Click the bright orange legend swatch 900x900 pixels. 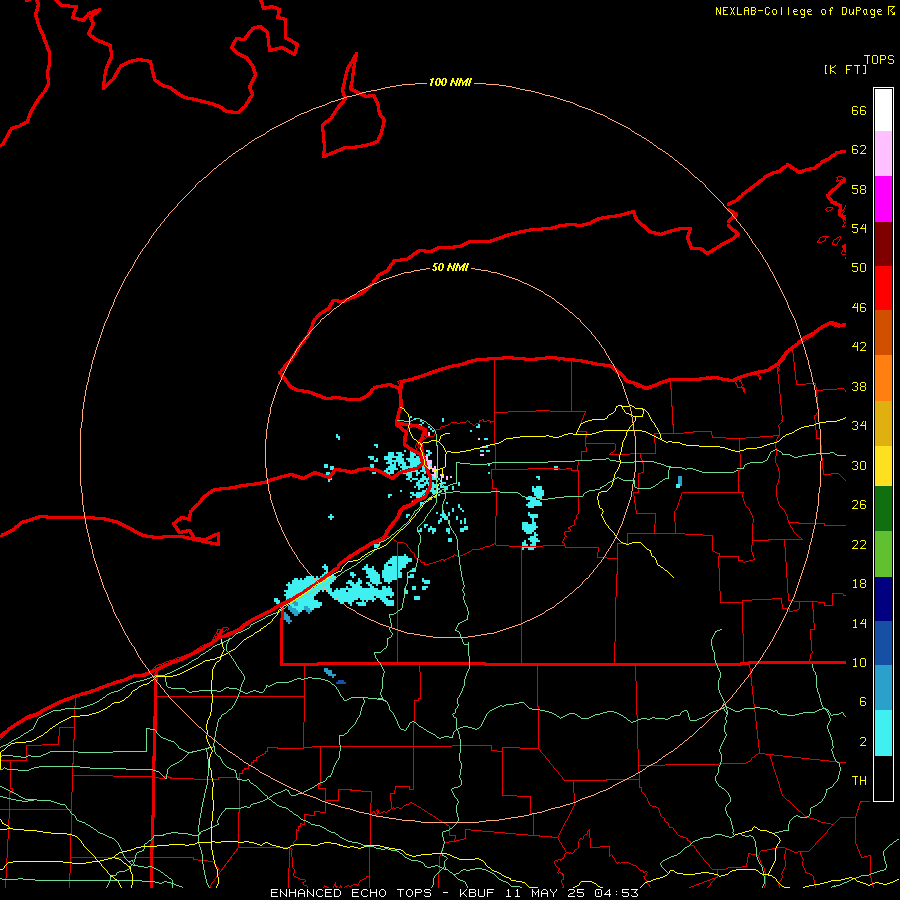[x=883, y=378]
